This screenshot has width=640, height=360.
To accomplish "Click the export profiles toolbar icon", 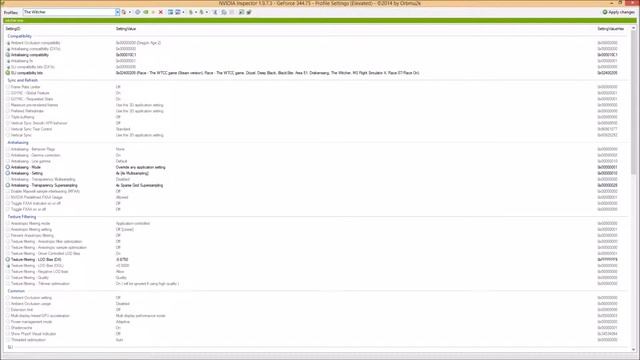I will pos(191,12).
